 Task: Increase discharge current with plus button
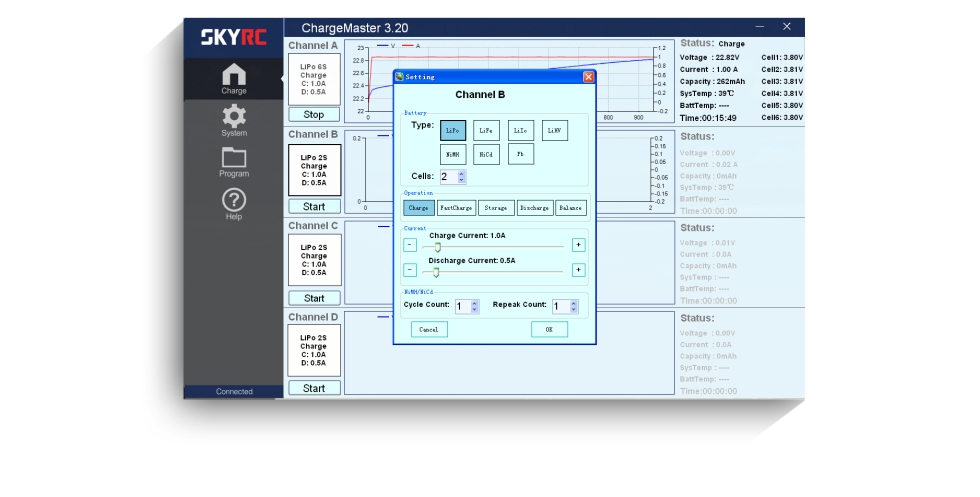(578, 270)
